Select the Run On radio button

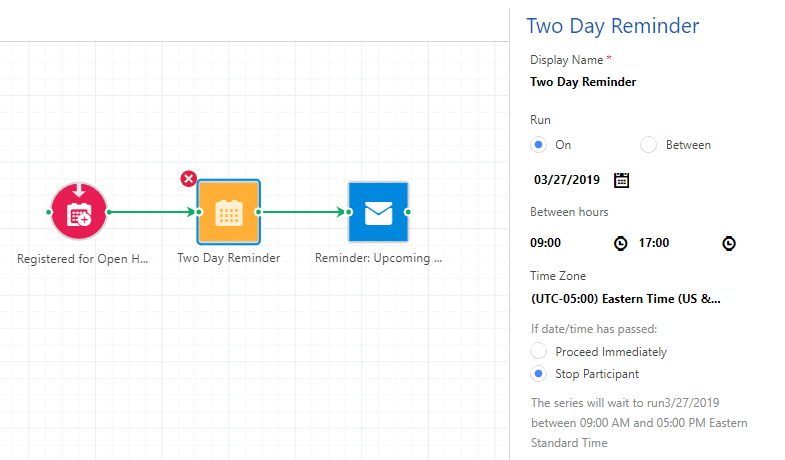(539, 145)
